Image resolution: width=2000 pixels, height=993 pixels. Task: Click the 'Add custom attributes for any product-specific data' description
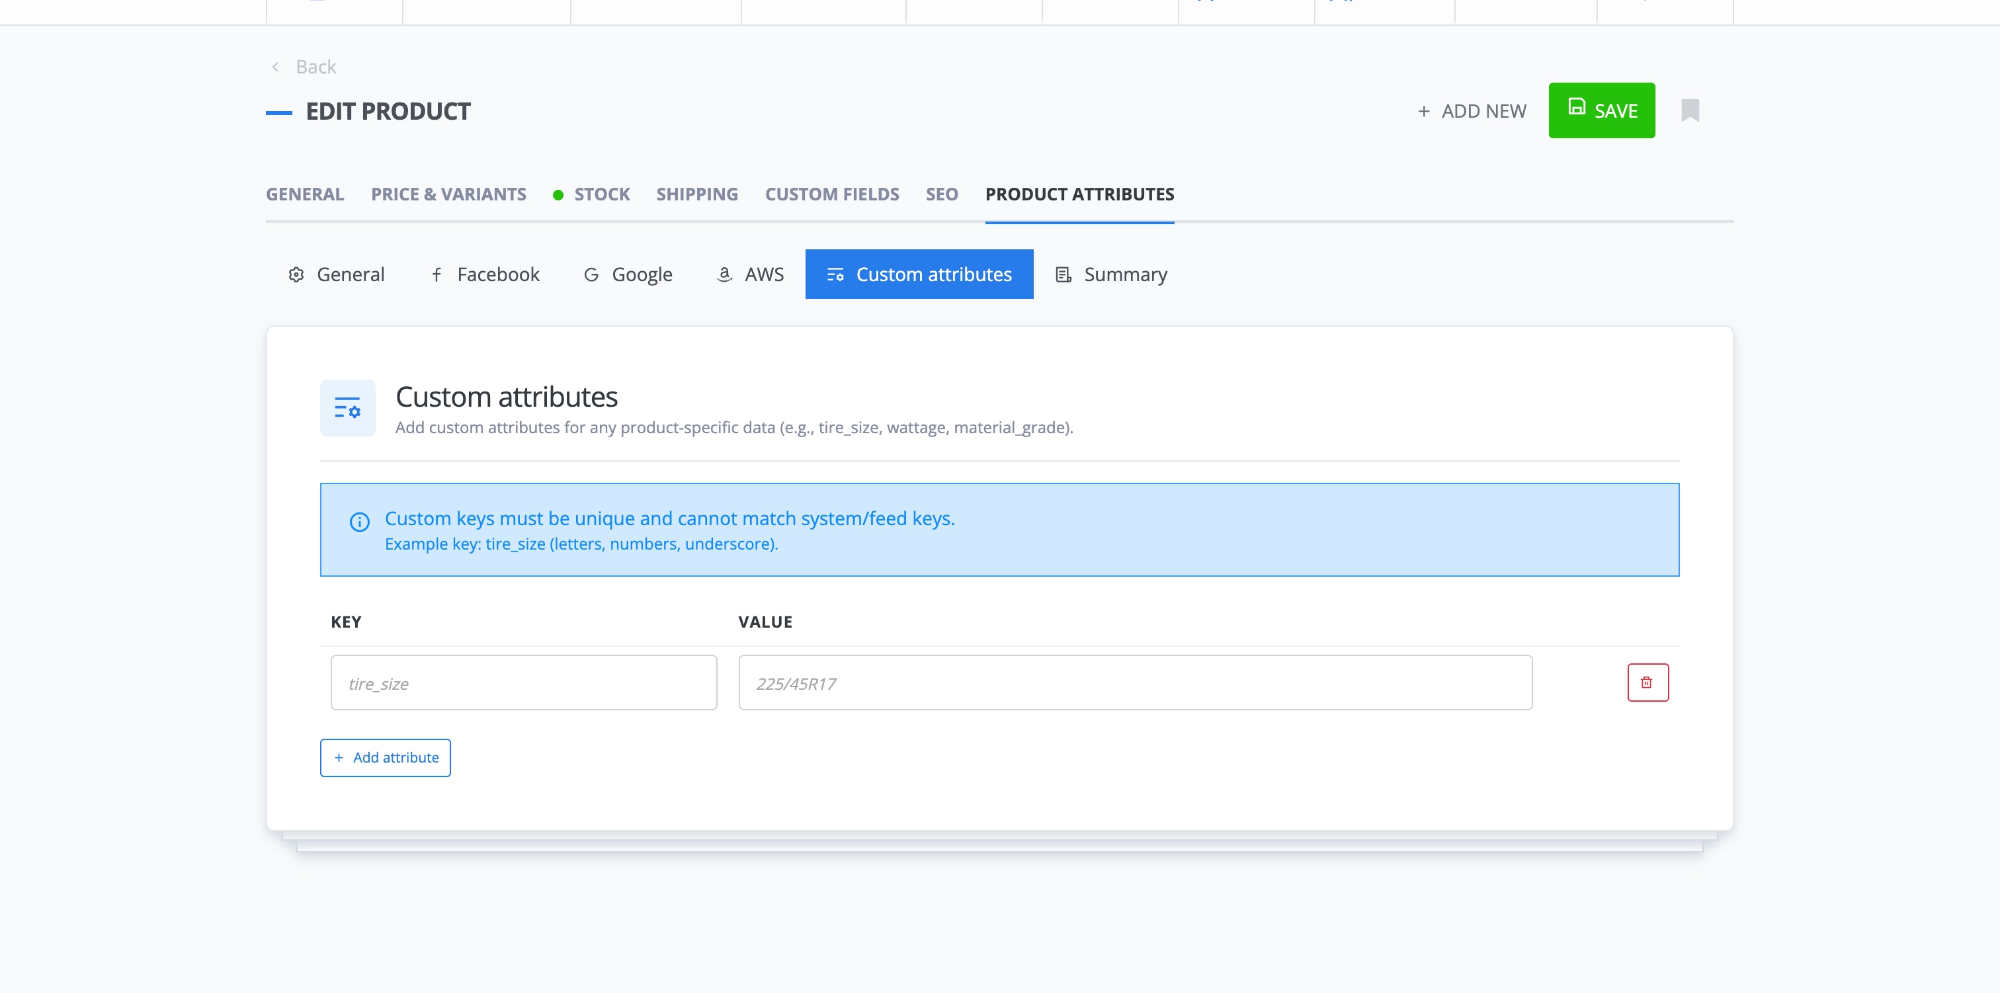[x=734, y=428]
